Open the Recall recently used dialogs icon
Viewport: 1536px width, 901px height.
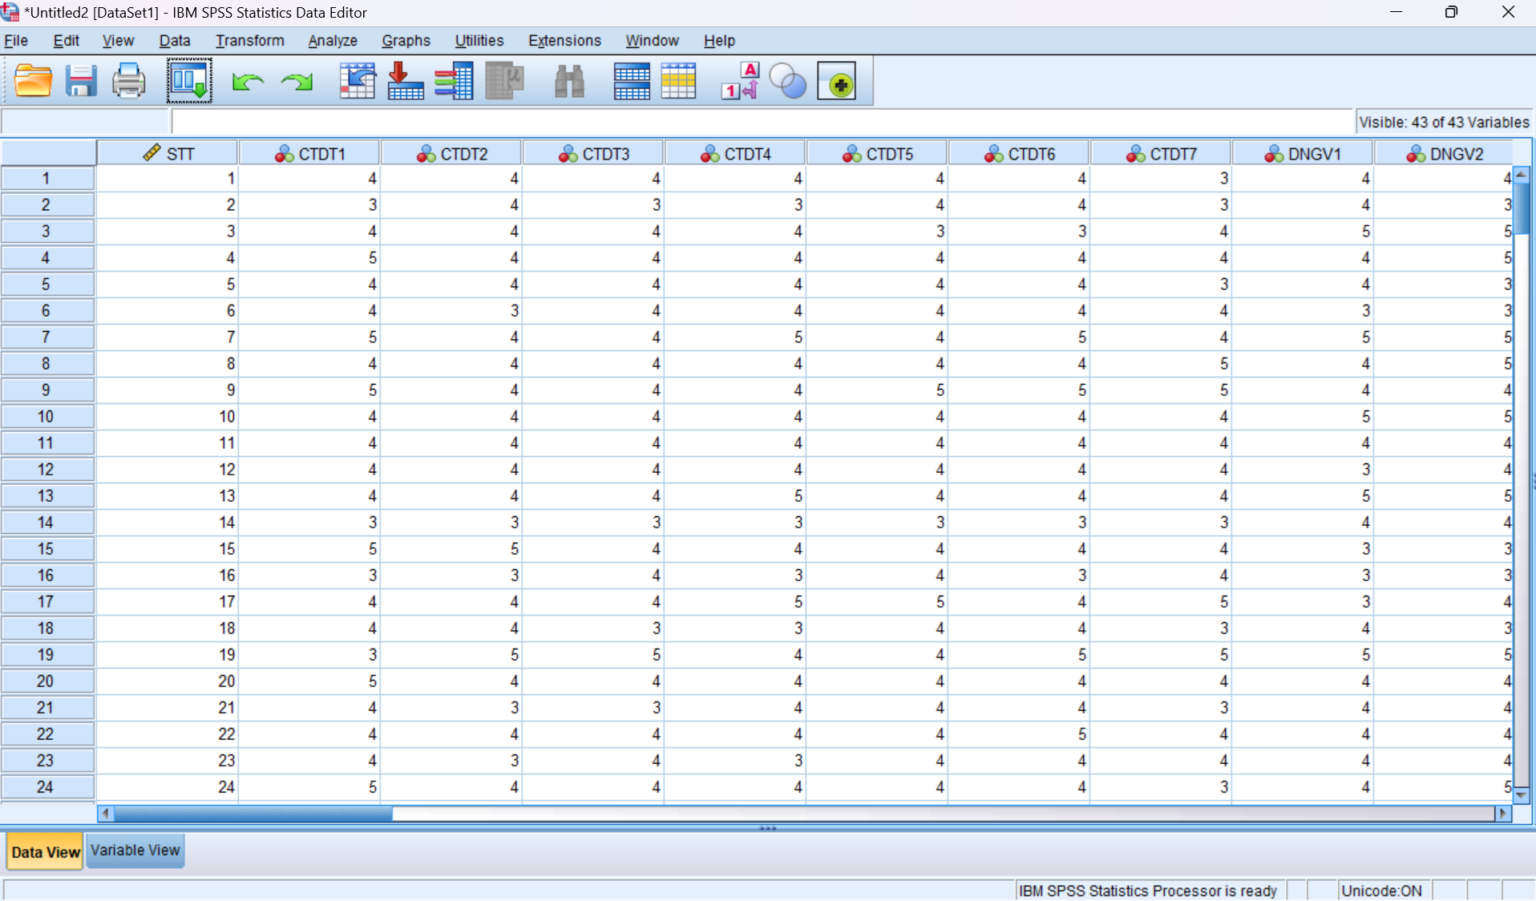[x=189, y=81]
